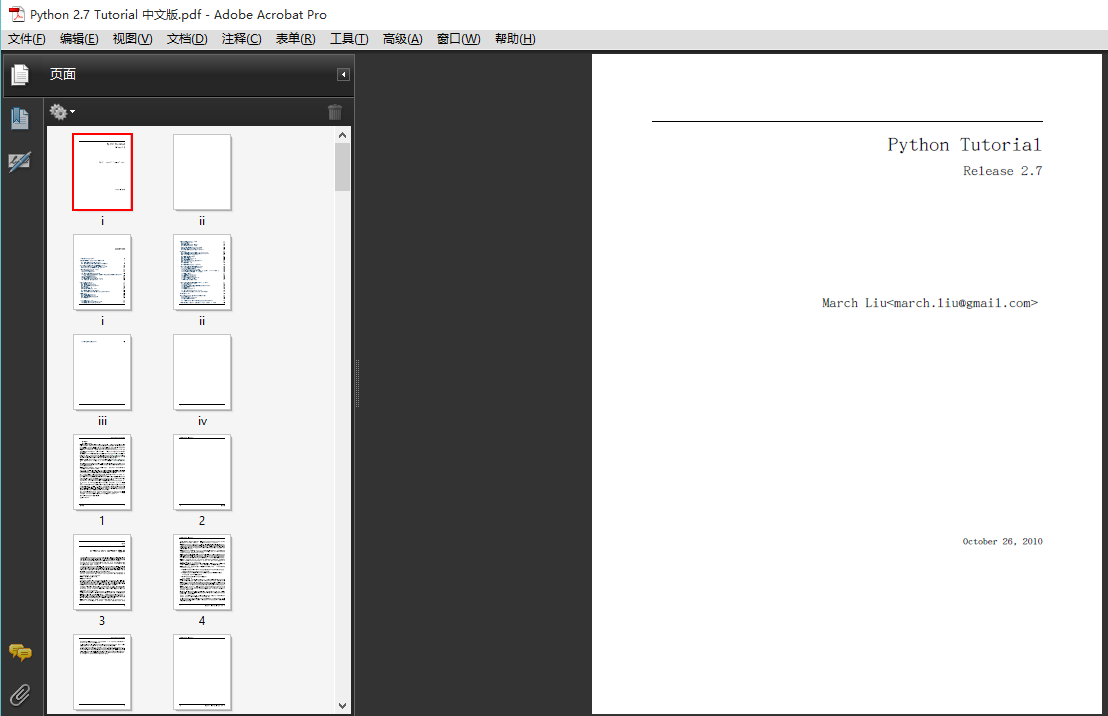
Task: Open the 文档(D) menu
Action: (187, 39)
